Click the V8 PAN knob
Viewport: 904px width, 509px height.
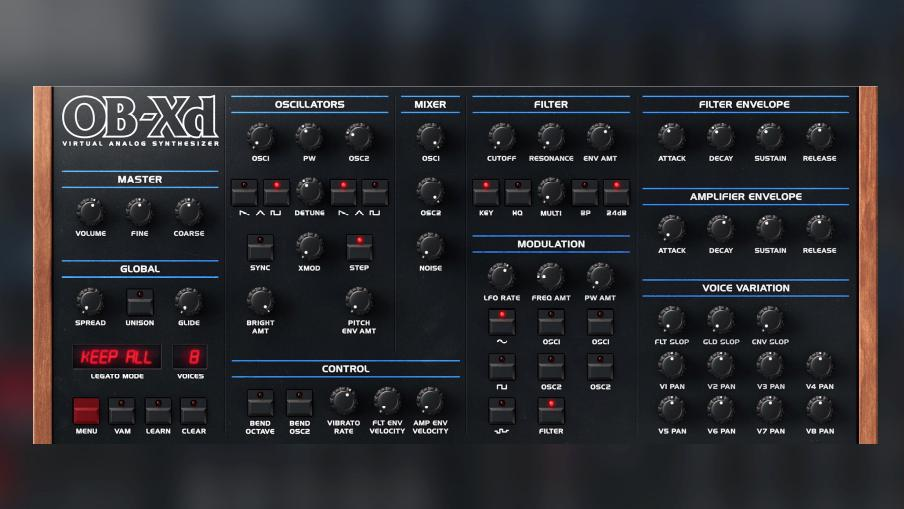tap(819, 409)
